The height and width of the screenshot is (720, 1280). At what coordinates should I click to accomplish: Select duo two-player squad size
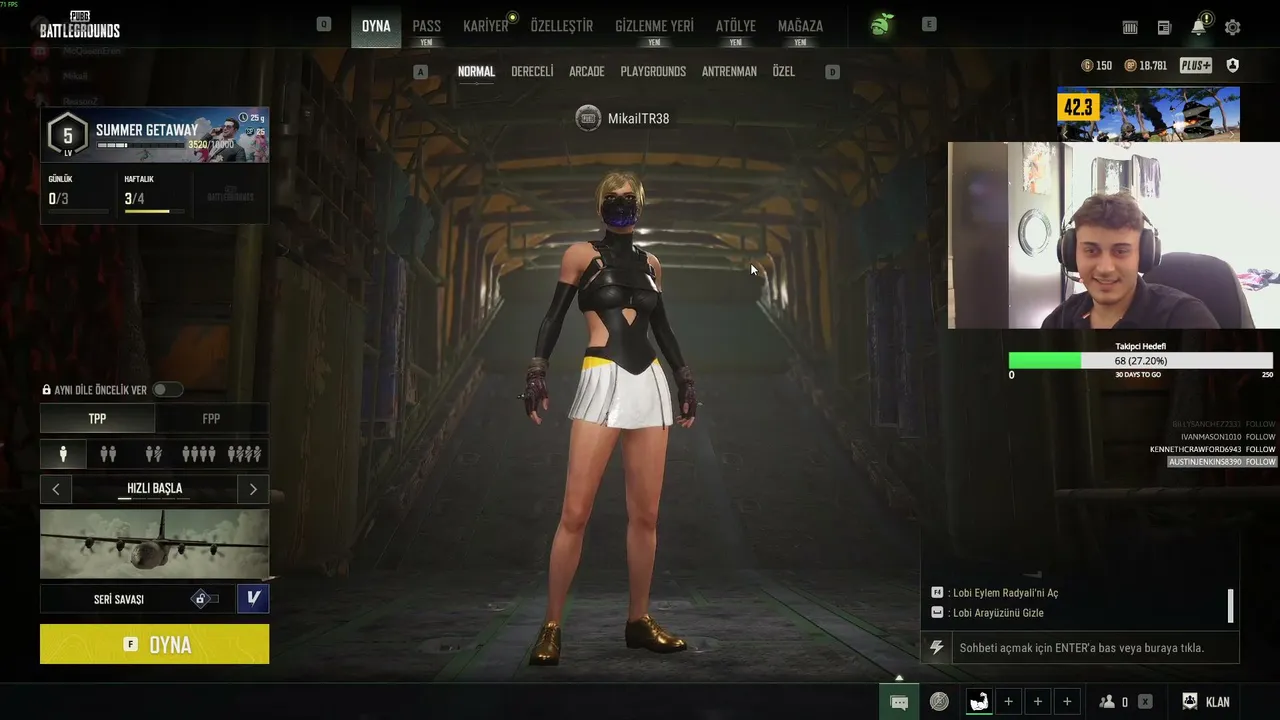point(108,454)
